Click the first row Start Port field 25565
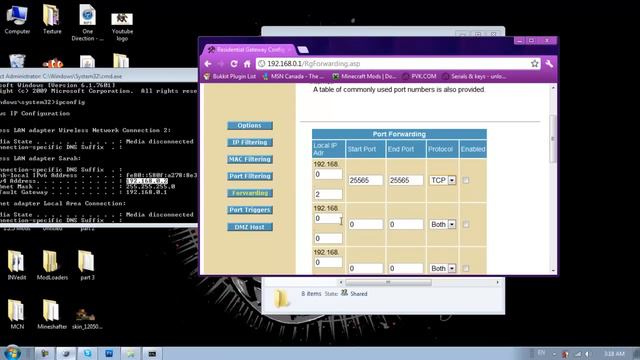Image resolution: width=640 pixels, height=360 pixels. point(365,180)
